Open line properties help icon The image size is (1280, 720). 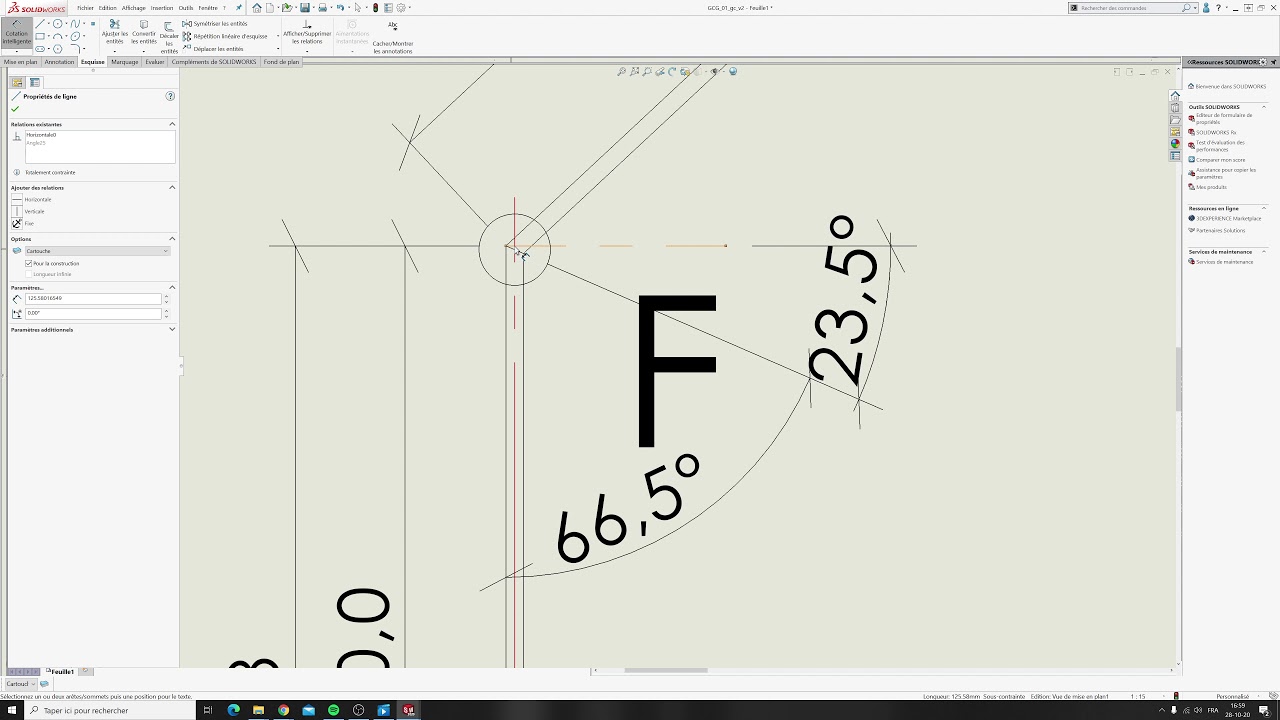tap(170, 96)
